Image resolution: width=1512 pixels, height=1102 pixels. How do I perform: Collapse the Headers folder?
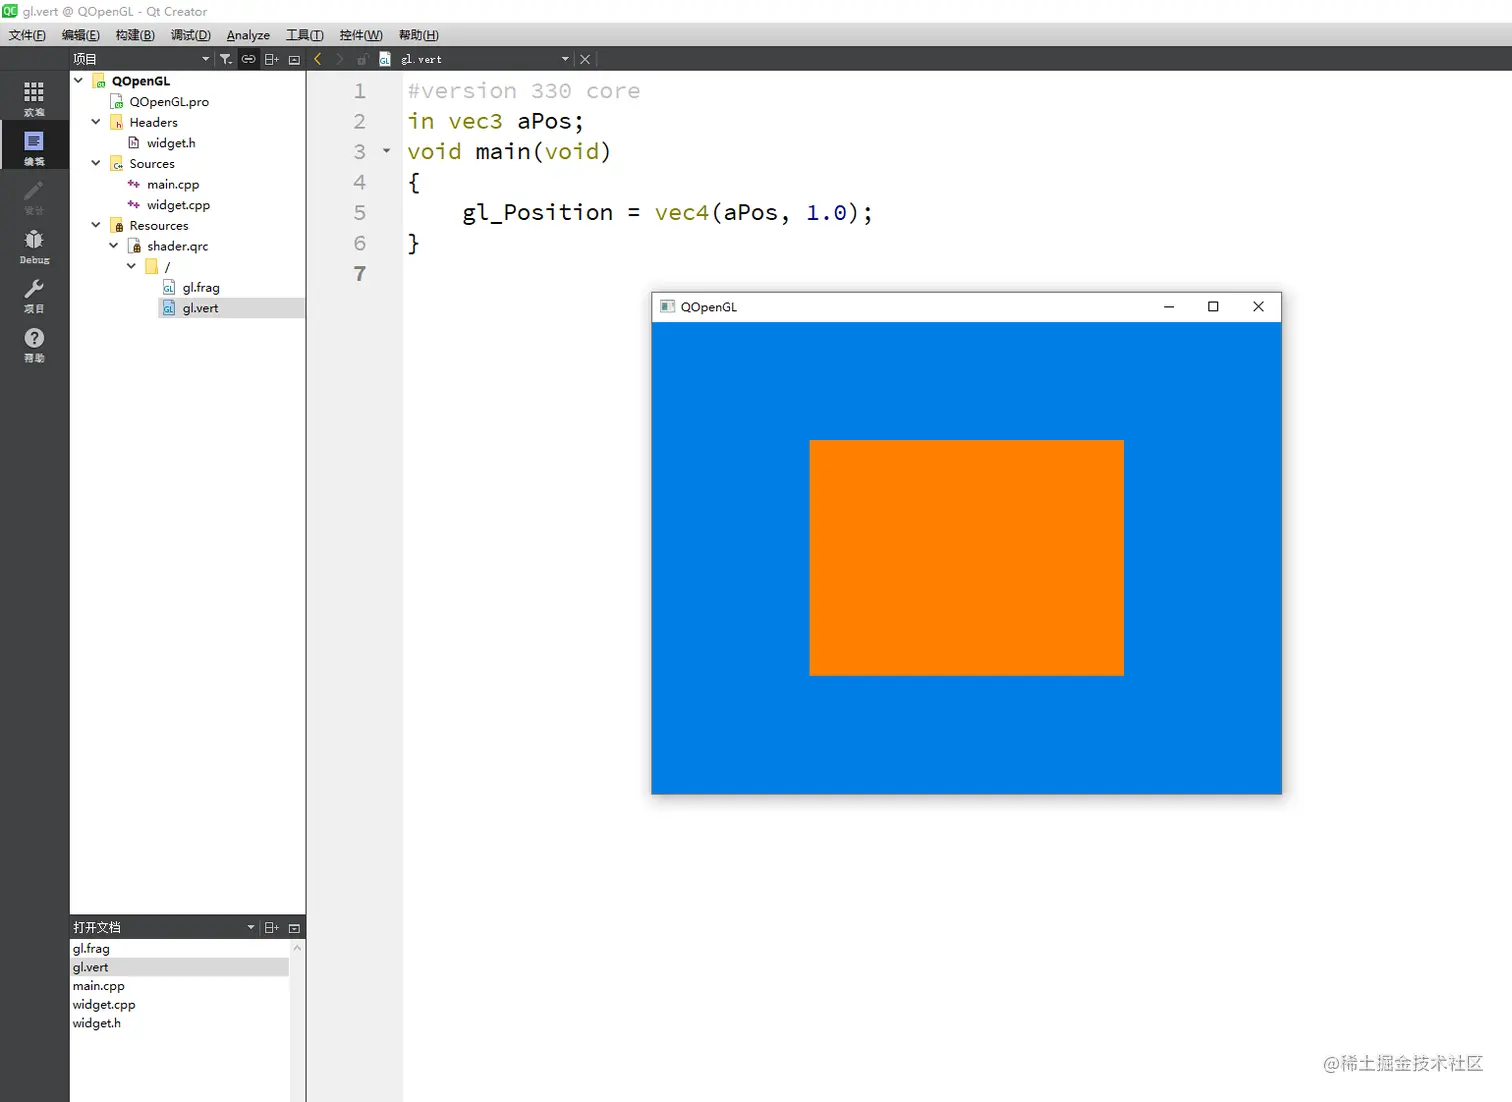(96, 122)
